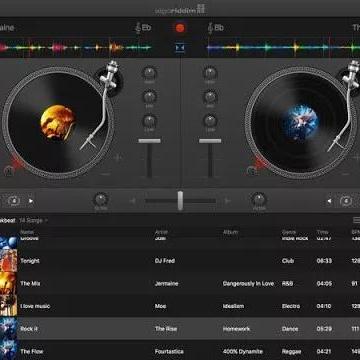Select the song Tonight by DJ Fred
This screenshot has height=360, width=360.
(x=180, y=261)
